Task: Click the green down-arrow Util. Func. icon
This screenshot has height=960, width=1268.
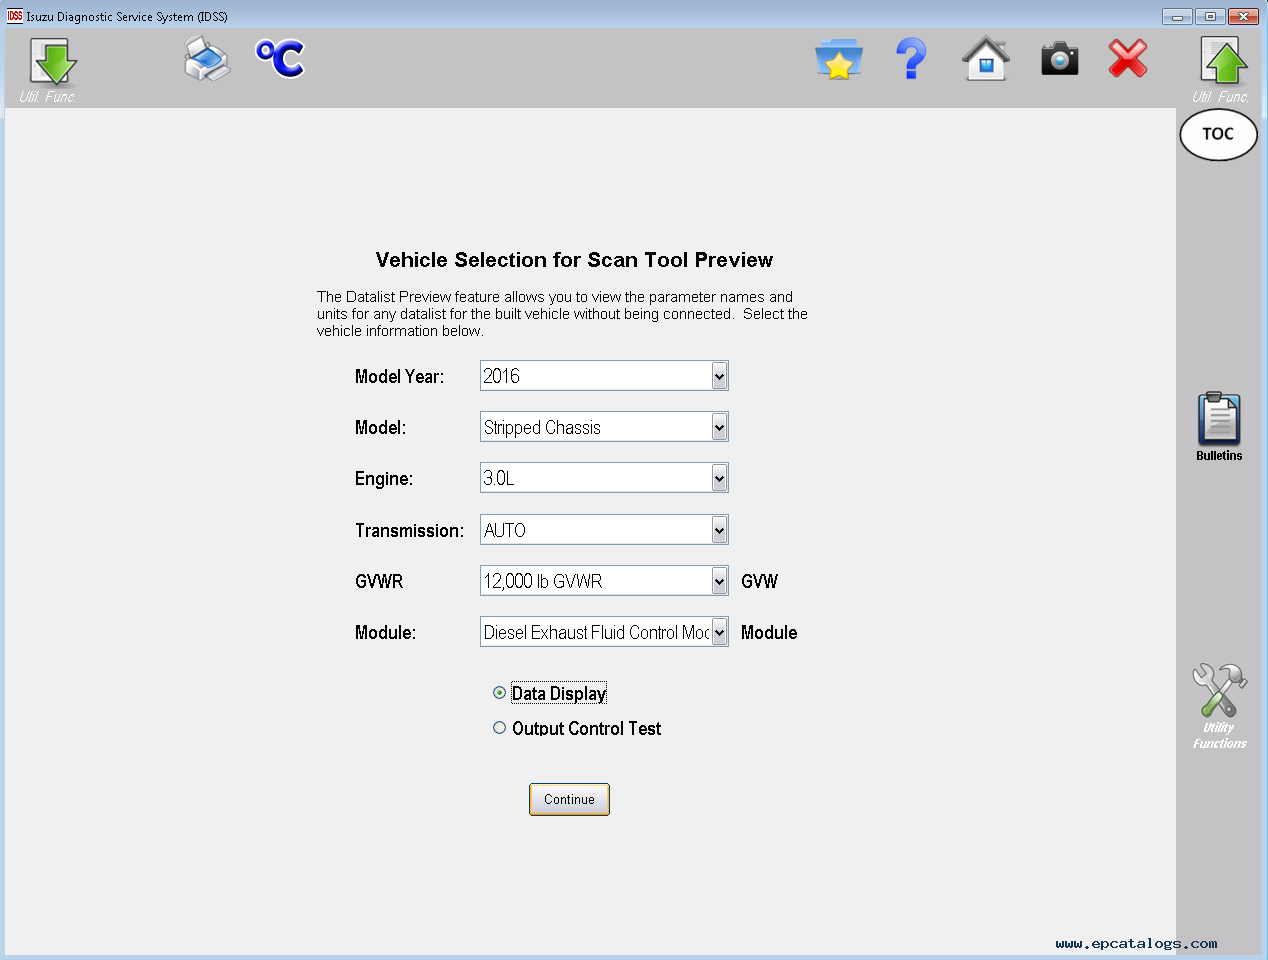Action: point(52,62)
